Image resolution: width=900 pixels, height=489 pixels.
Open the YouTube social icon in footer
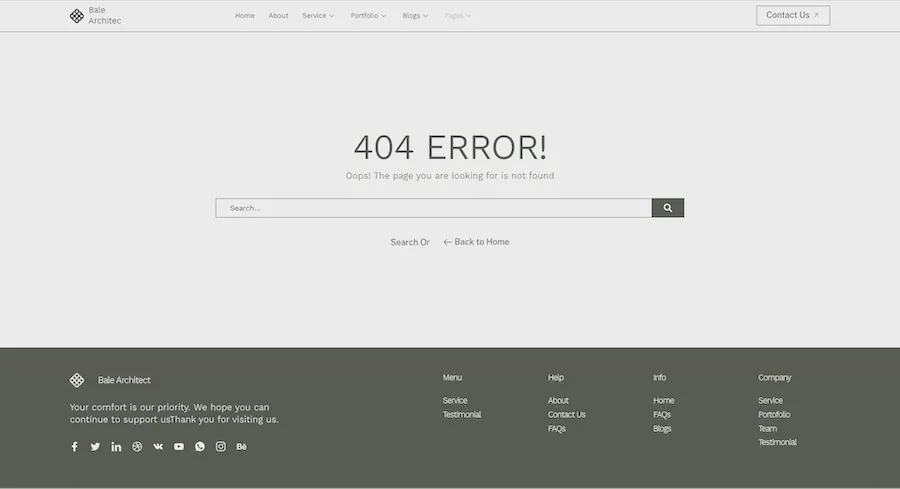click(179, 447)
